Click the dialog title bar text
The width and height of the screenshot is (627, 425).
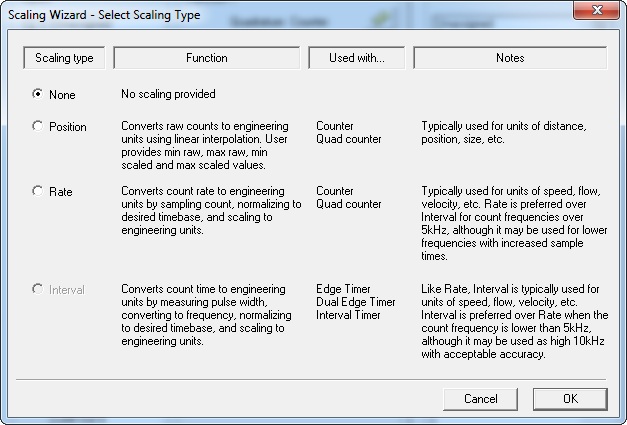click(104, 15)
